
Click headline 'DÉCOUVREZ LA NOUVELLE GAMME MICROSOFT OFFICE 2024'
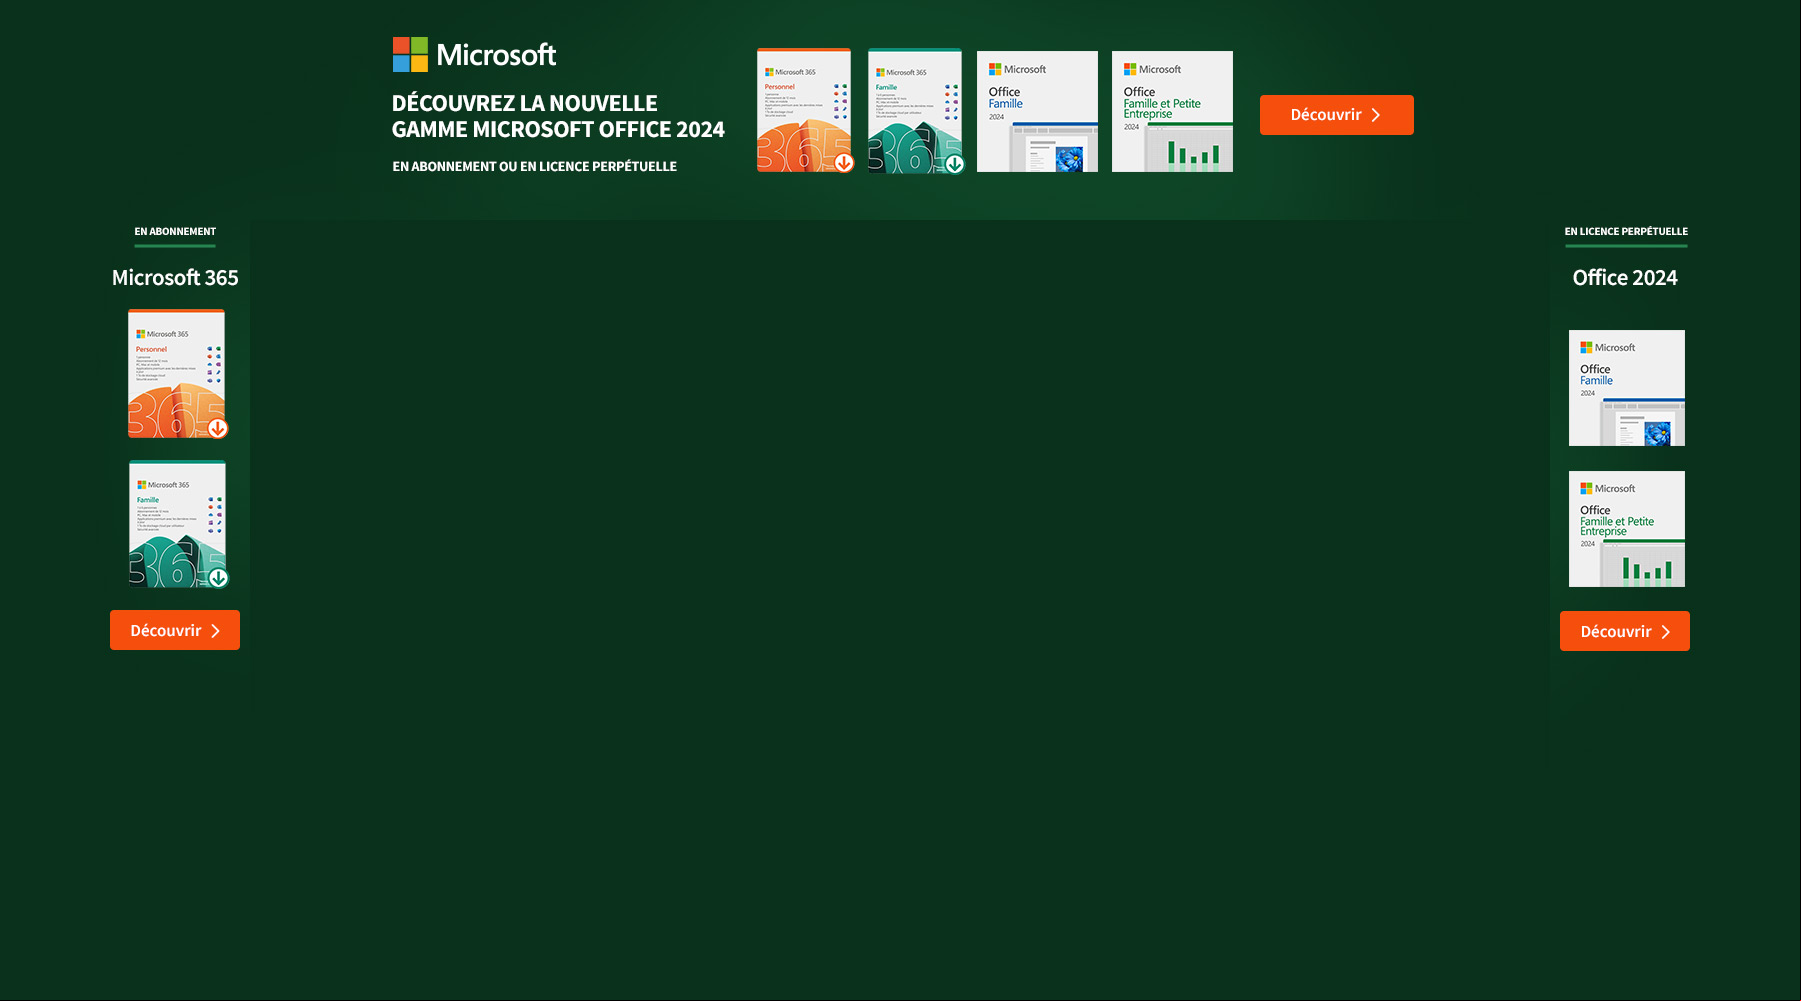558,116
